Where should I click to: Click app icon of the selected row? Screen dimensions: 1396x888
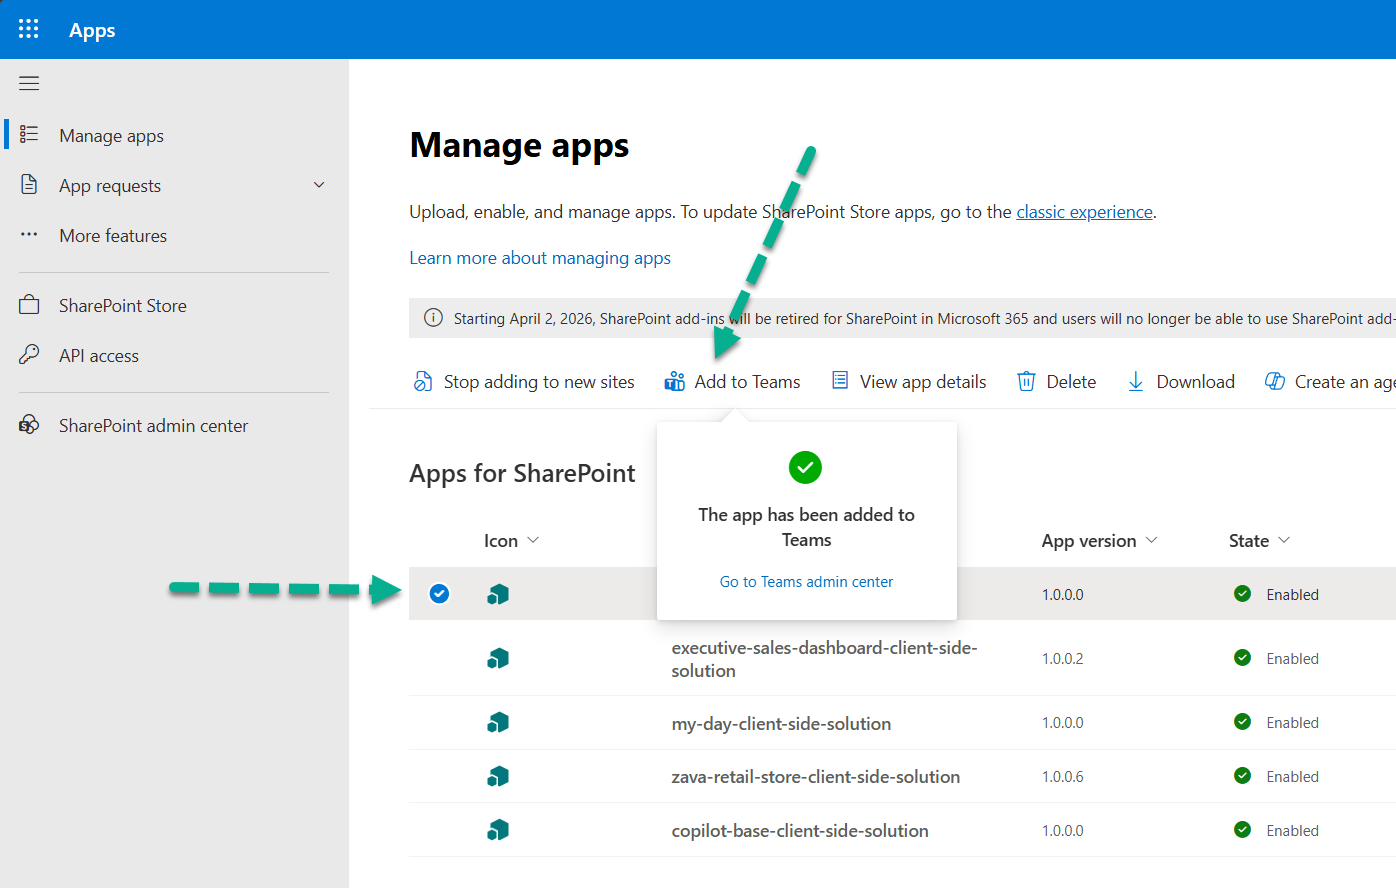tap(498, 594)
